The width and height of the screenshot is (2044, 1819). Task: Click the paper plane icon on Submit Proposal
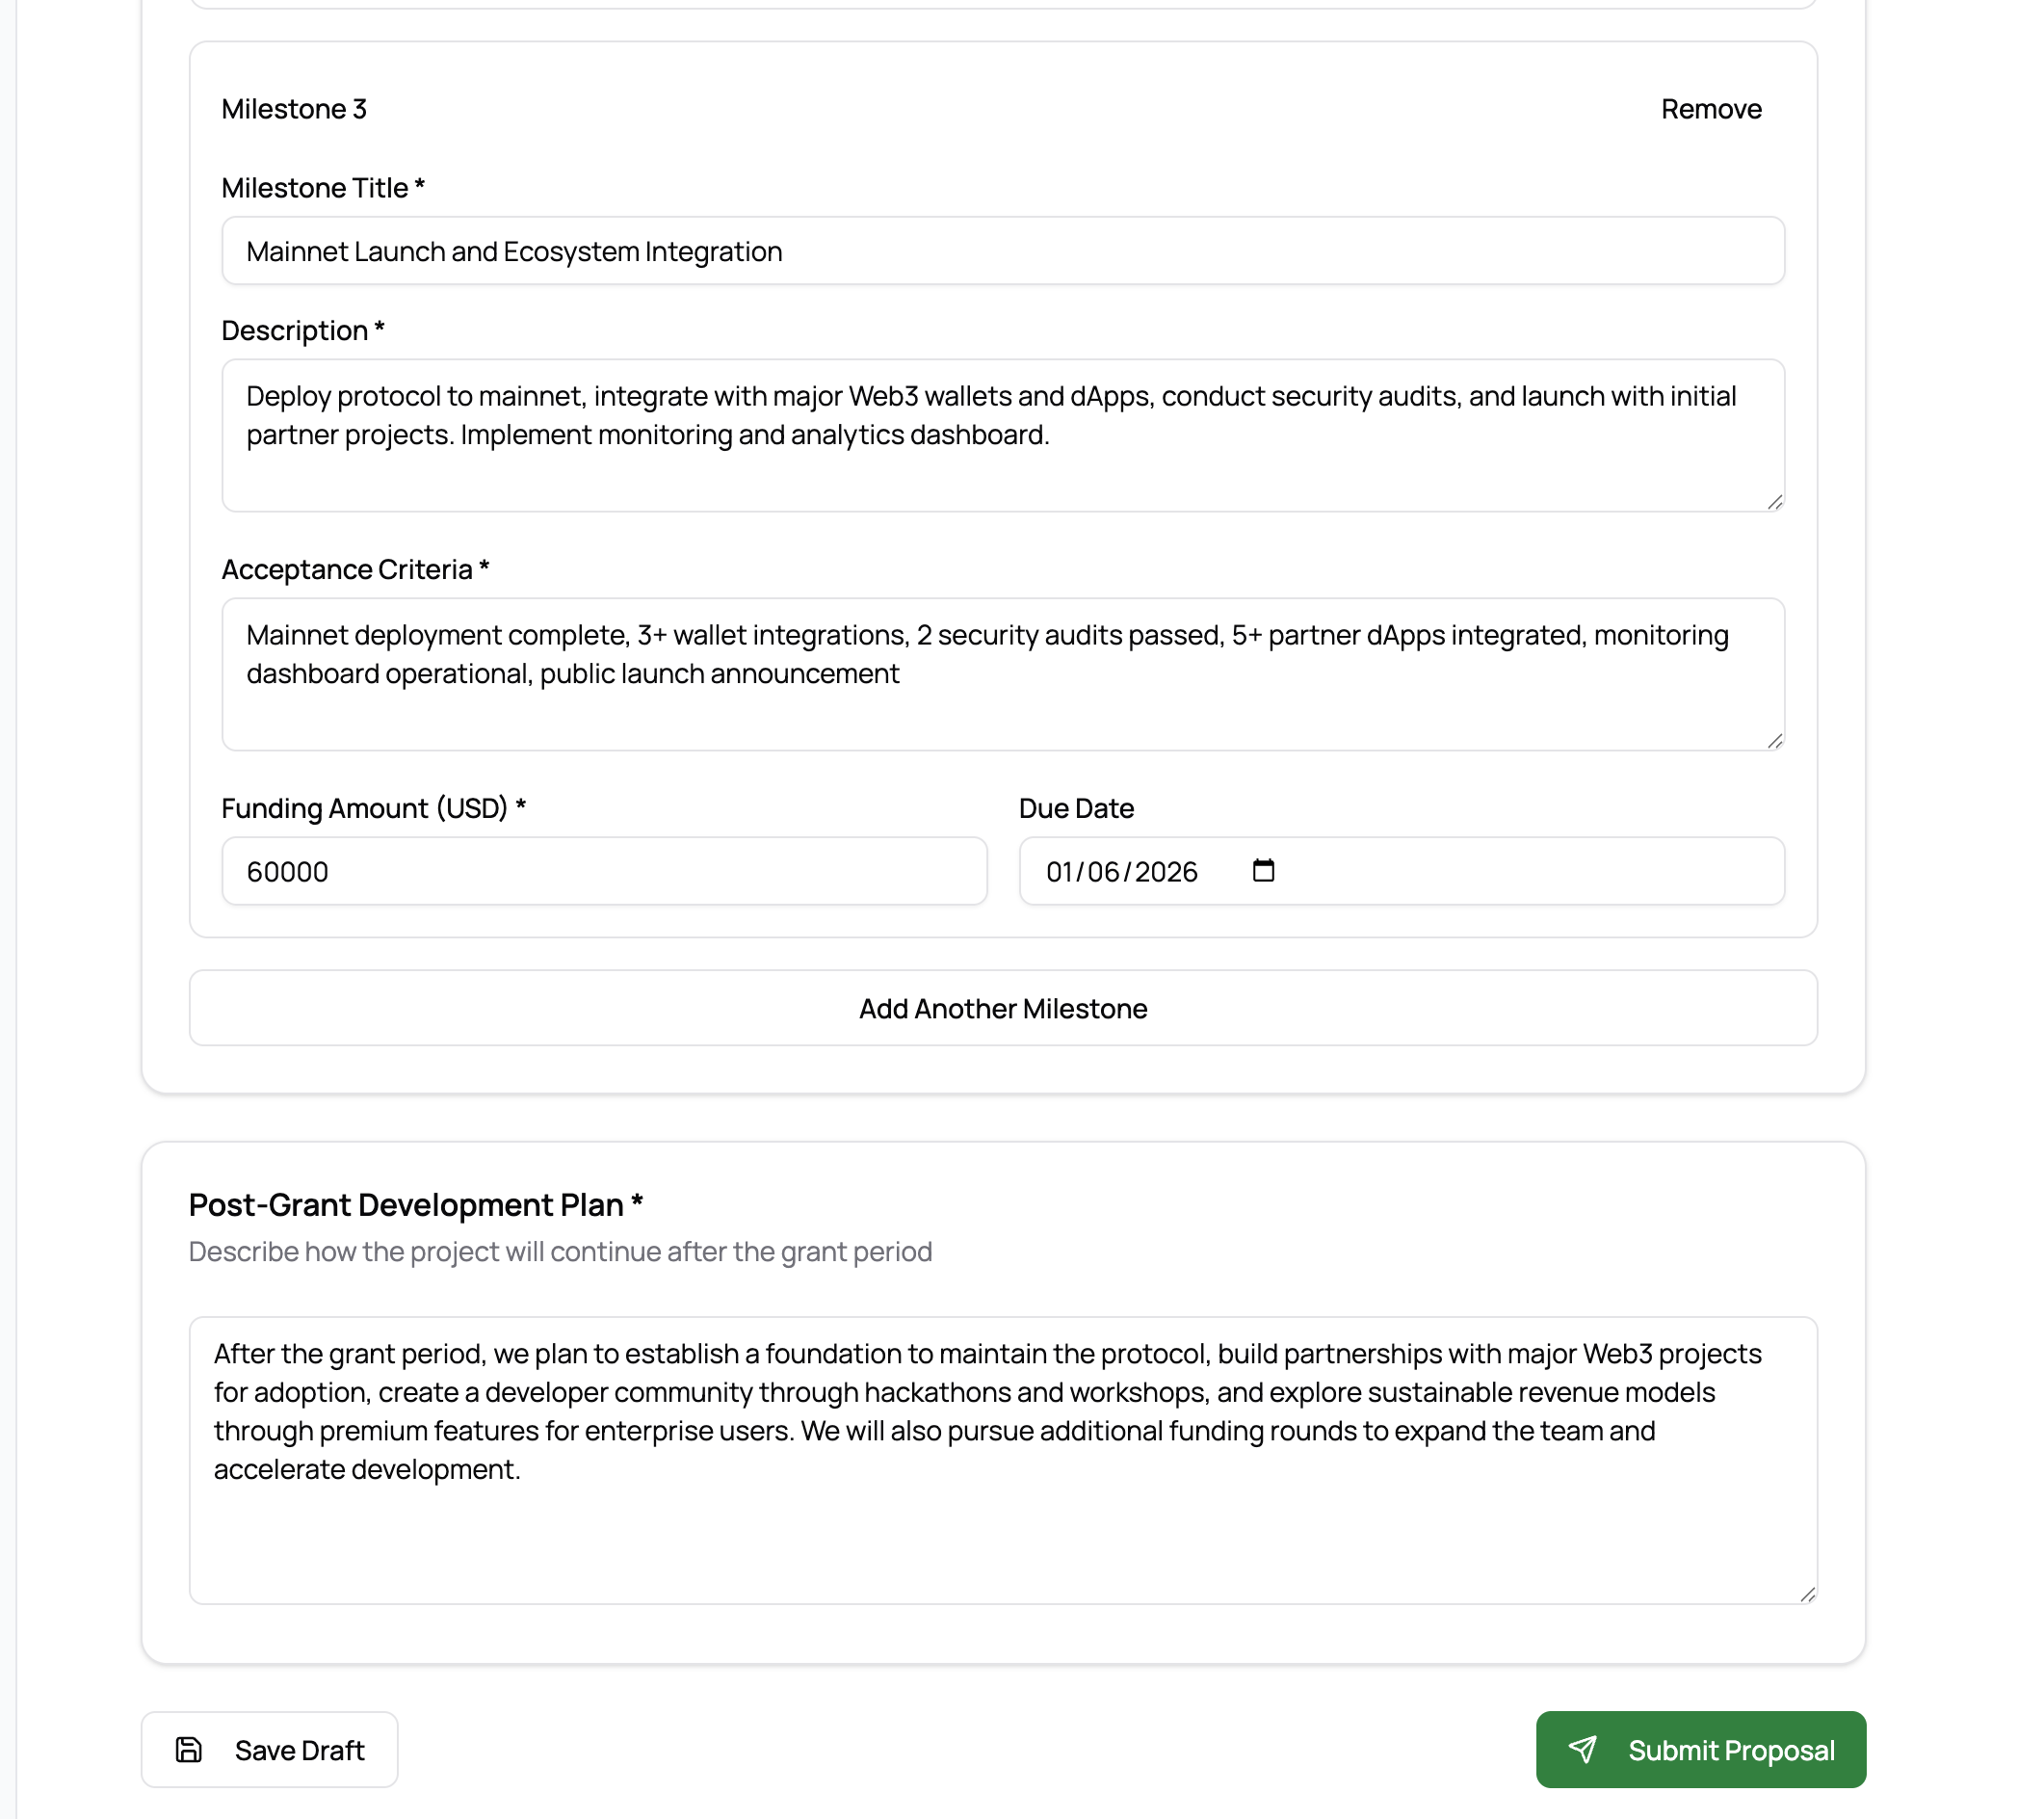(x=1585, y=1749)
